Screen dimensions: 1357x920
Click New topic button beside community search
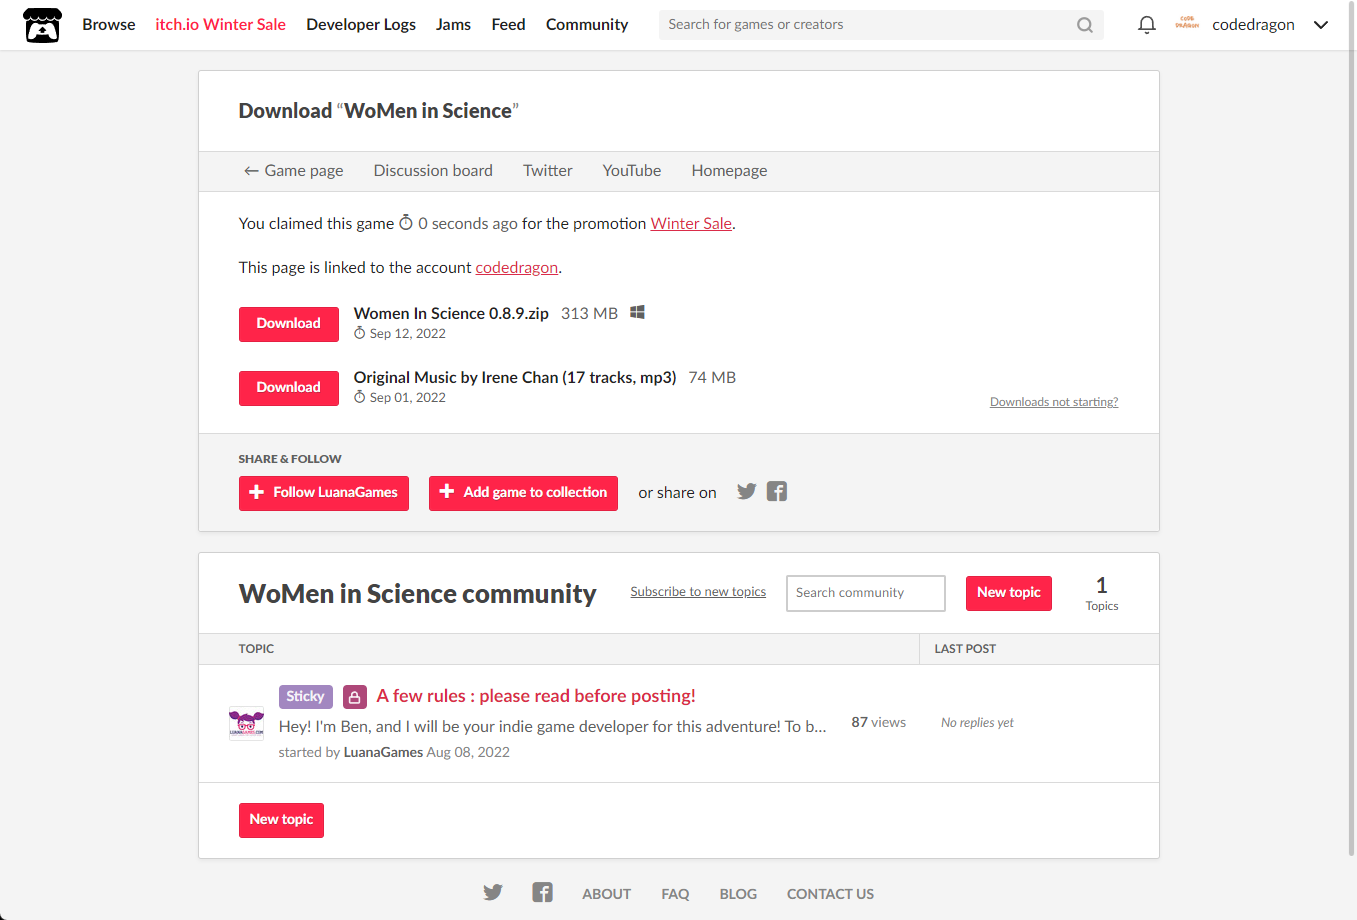click(1009, 593)
